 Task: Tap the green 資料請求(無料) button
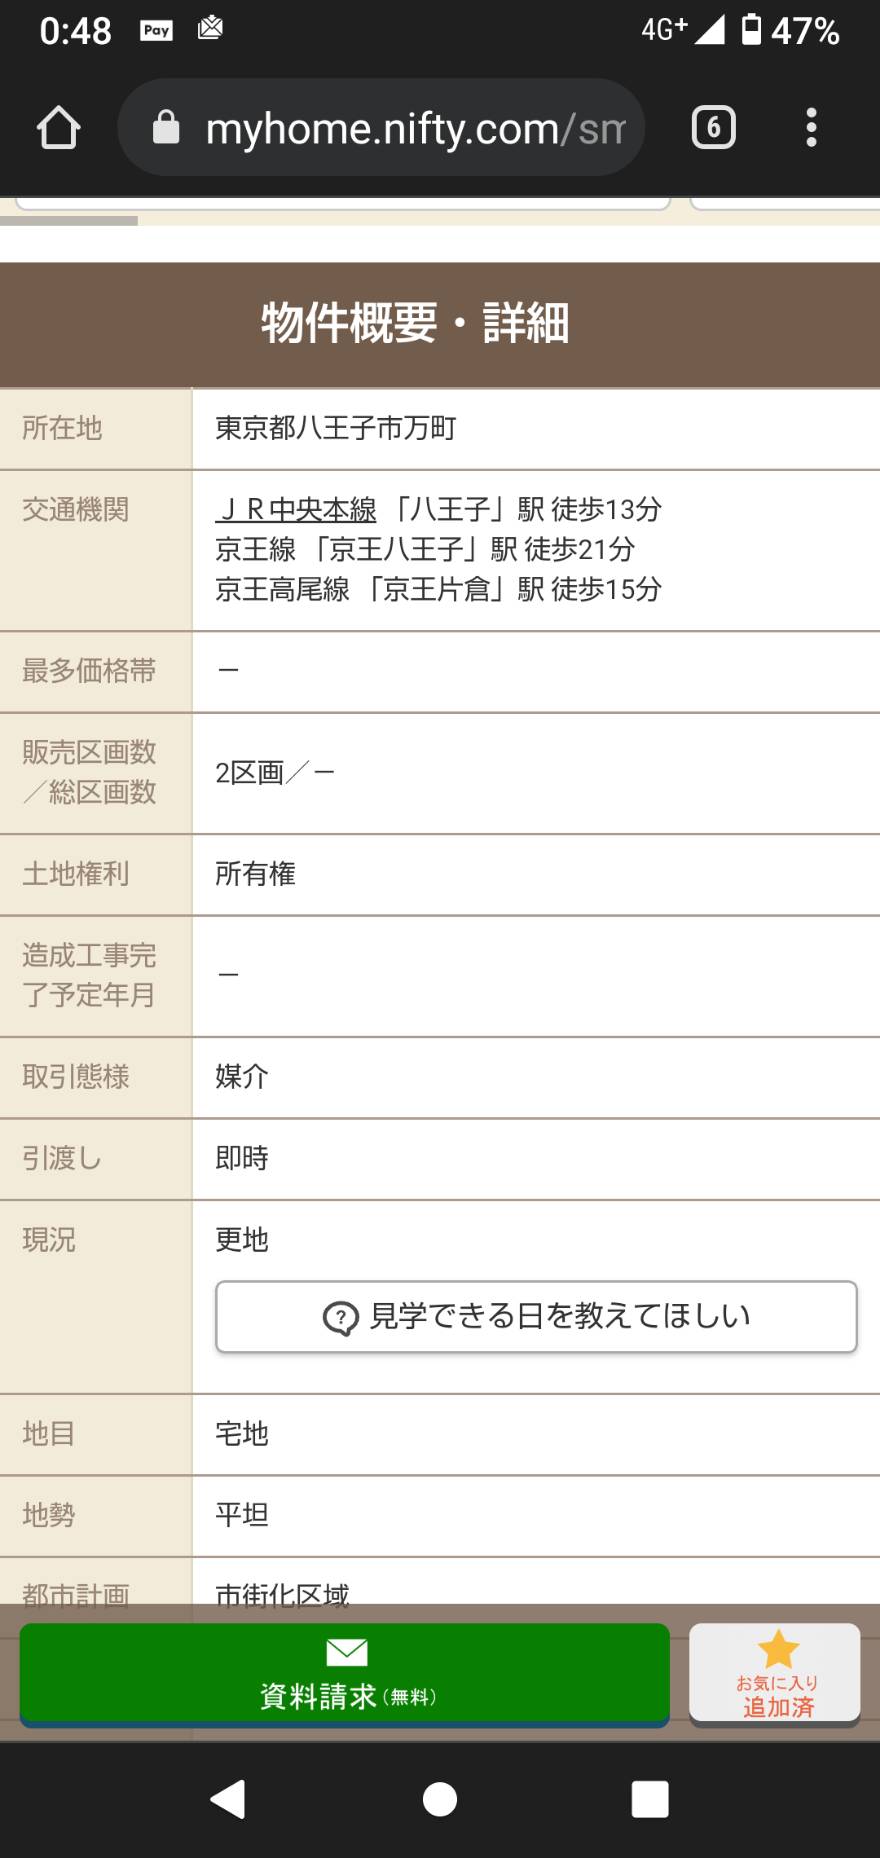click(345, 1674)
